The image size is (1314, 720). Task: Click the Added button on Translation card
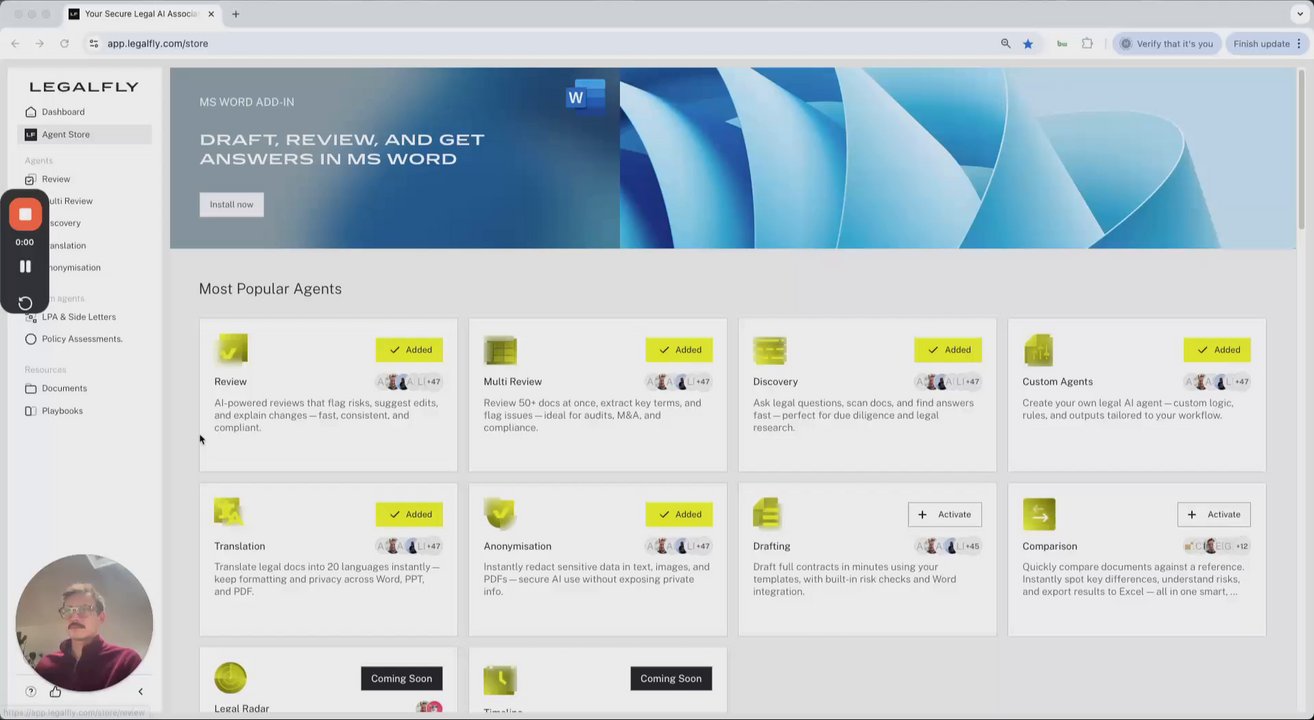click(409, 514)
